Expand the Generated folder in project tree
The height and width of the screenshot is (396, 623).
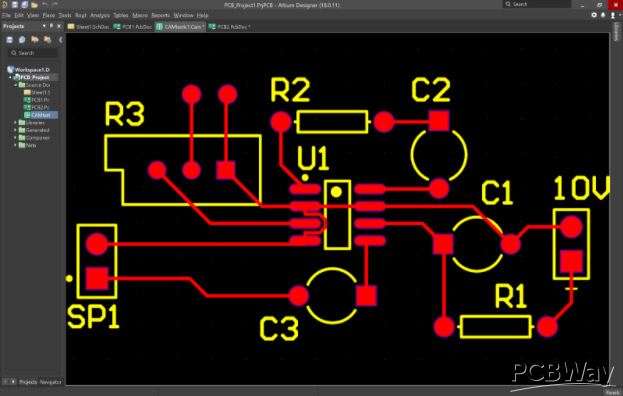pyautogui.click(x=15, y=130)
